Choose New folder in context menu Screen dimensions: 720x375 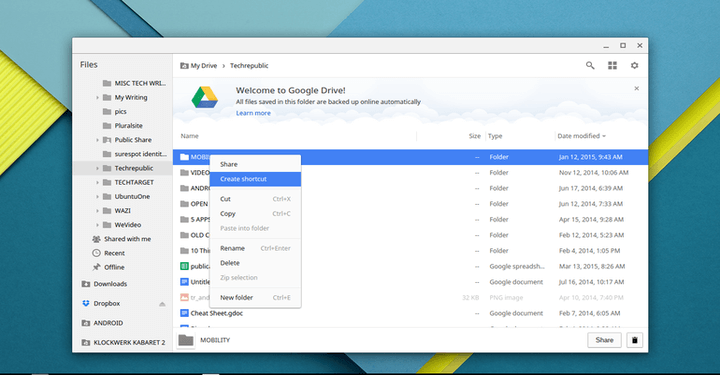[255, 297]
